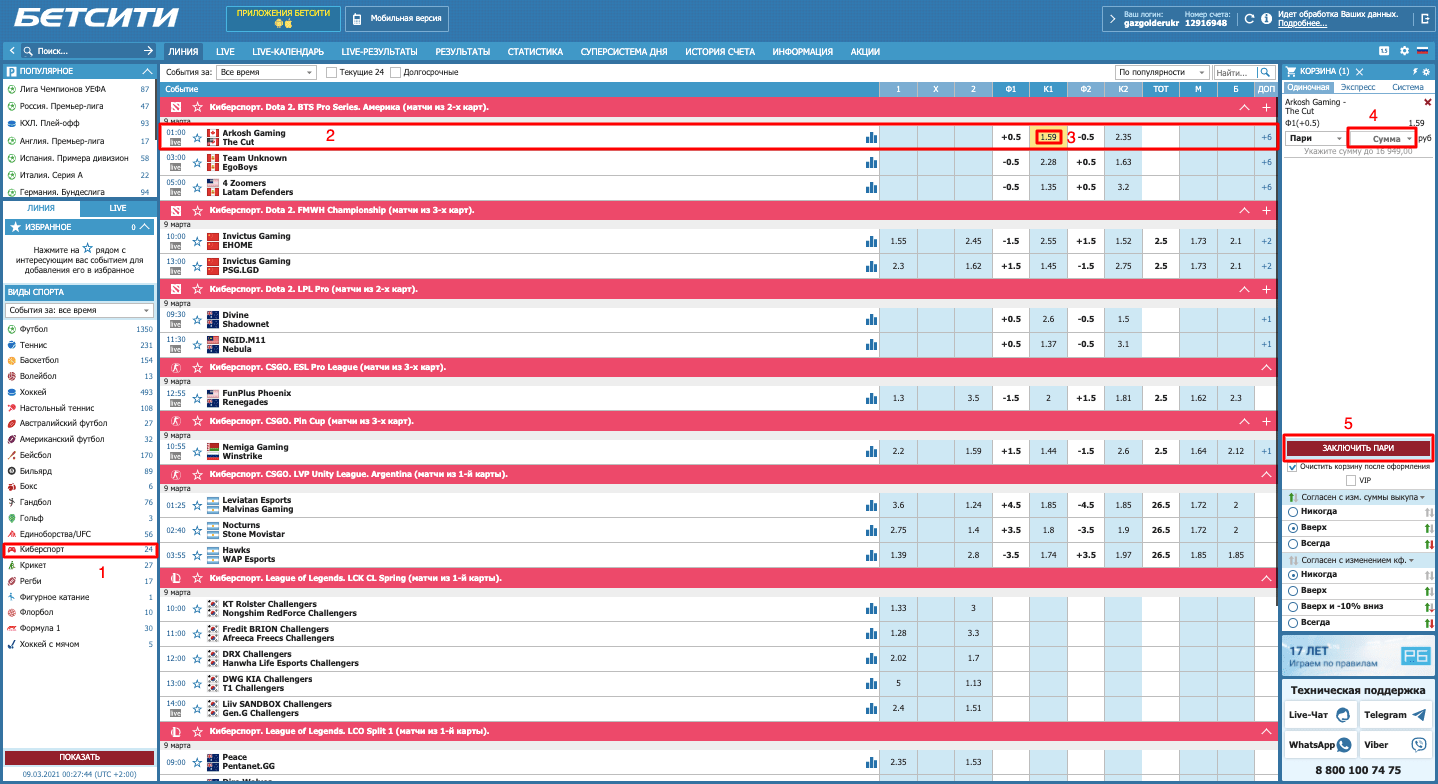Toggle quick bet lightning icon
1438x784 pixels.
[1414, 72]
